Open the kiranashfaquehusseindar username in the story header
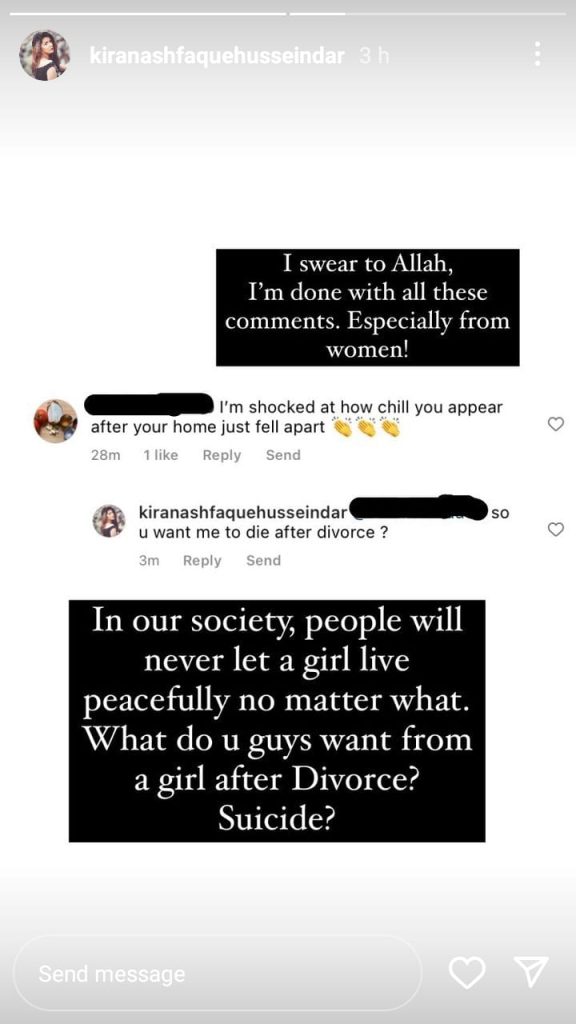576x1024 pixels. pos(217,56)
